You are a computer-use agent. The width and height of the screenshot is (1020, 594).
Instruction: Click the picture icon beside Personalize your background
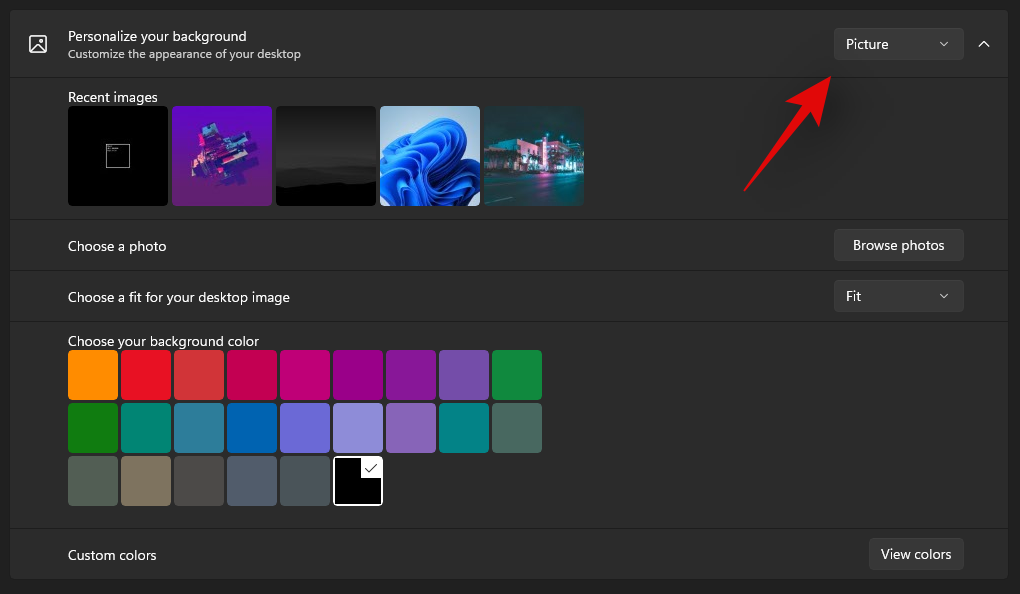[x=38, y=44]
